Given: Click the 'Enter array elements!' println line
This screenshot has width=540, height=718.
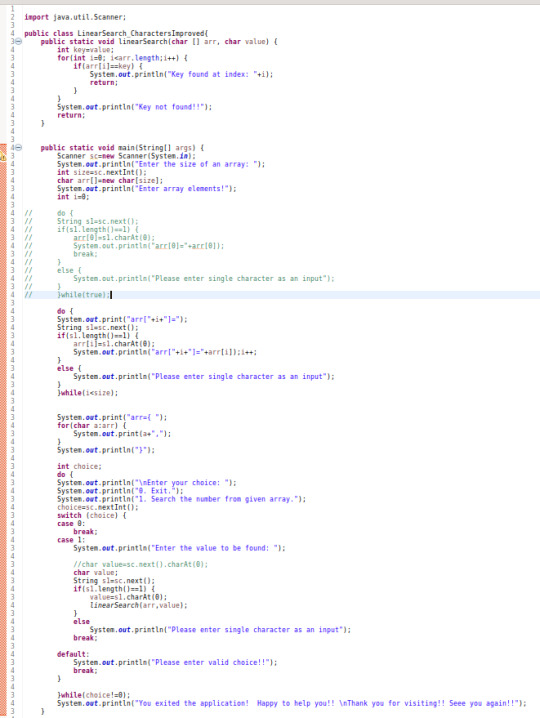Looking at the screenshot, I should click(x=147, y=189).
